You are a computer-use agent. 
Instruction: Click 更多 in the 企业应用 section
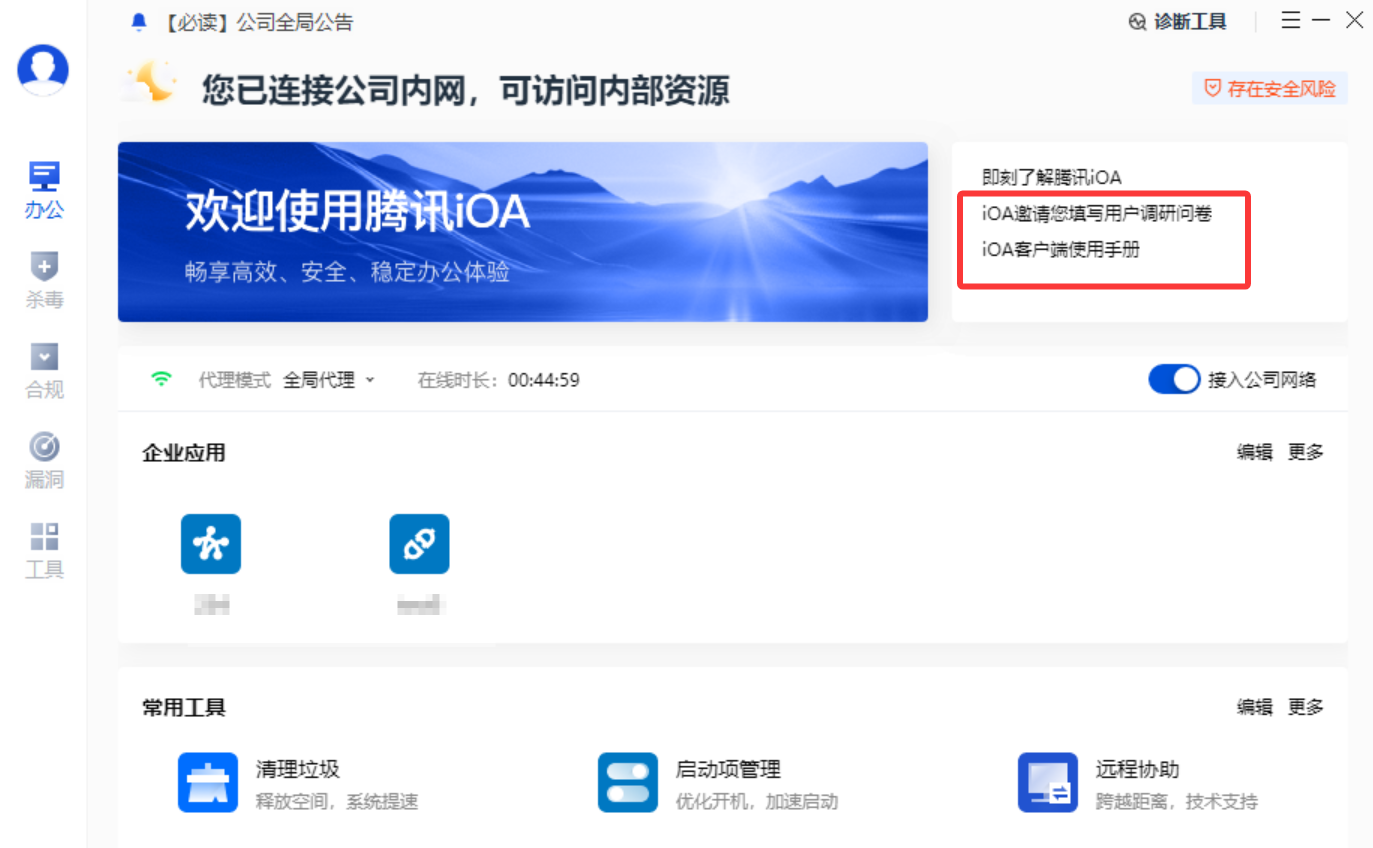(1306, 452)
